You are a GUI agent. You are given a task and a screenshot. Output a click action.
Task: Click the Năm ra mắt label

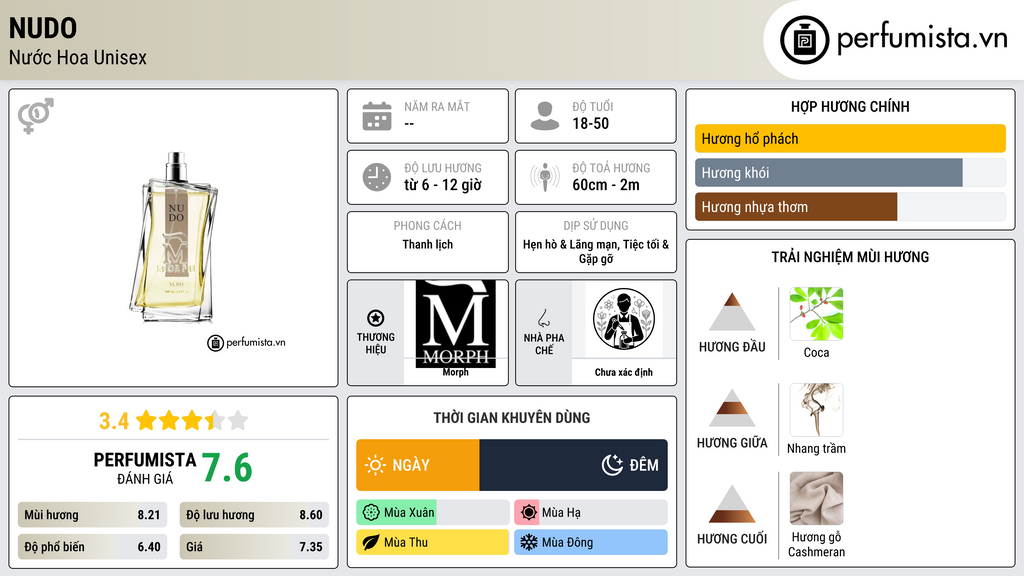437,106
